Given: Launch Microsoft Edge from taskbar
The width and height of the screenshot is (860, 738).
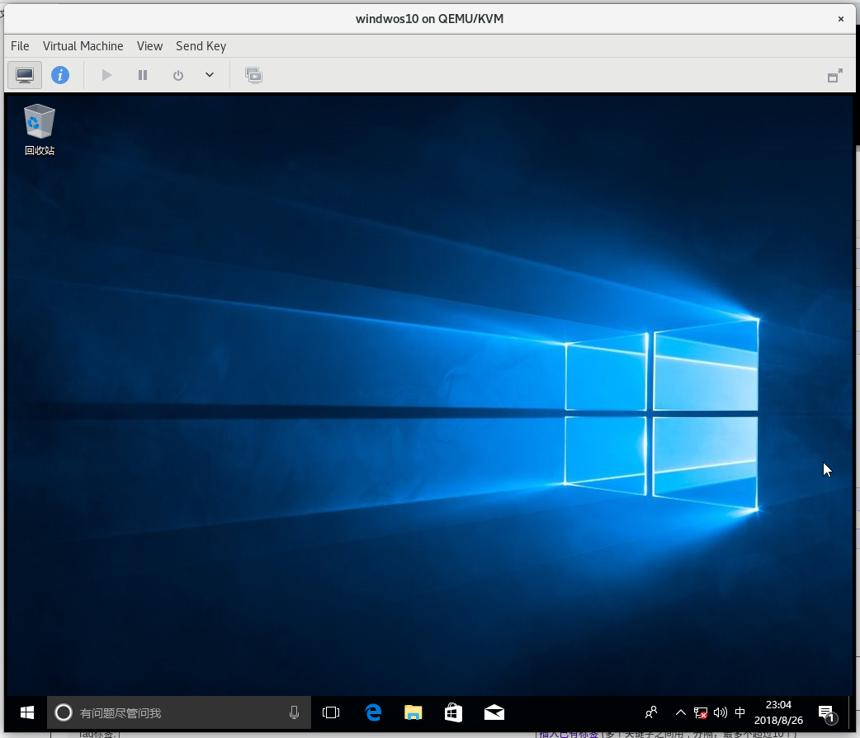Looking at the screenshot, I should (373, 712).
